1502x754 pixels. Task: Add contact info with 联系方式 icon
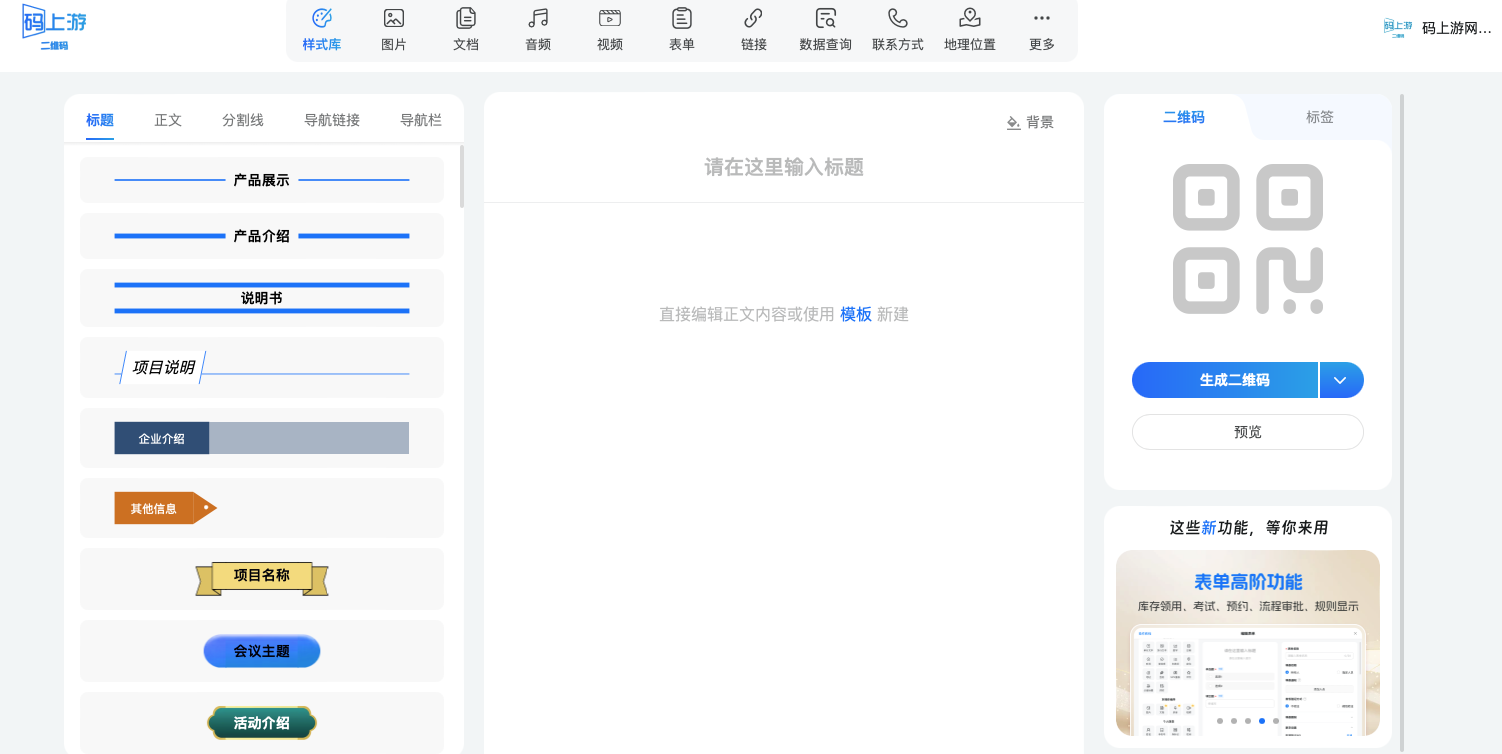[898, 30]
